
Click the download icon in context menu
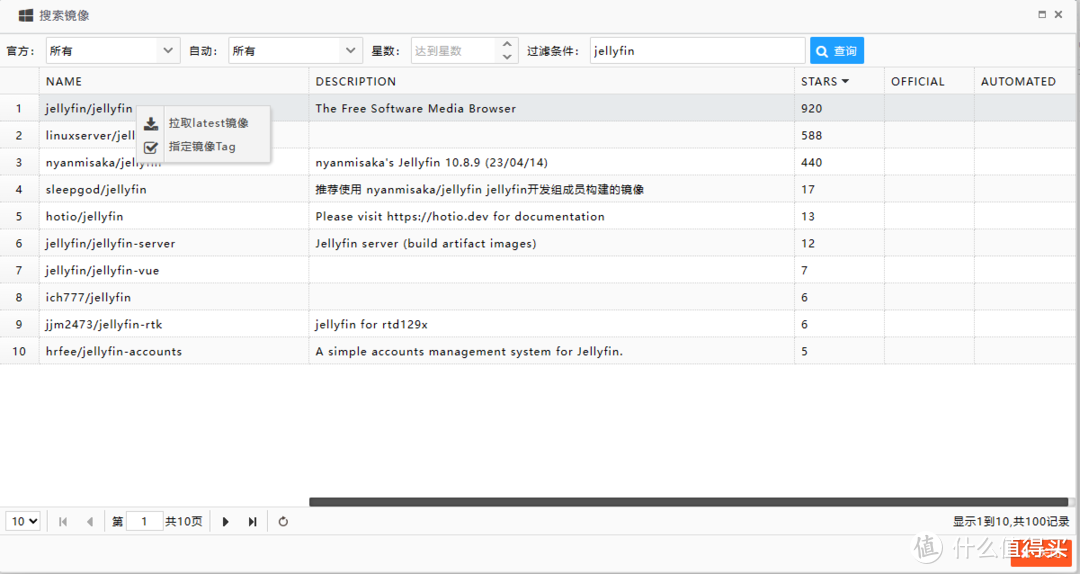151,124
